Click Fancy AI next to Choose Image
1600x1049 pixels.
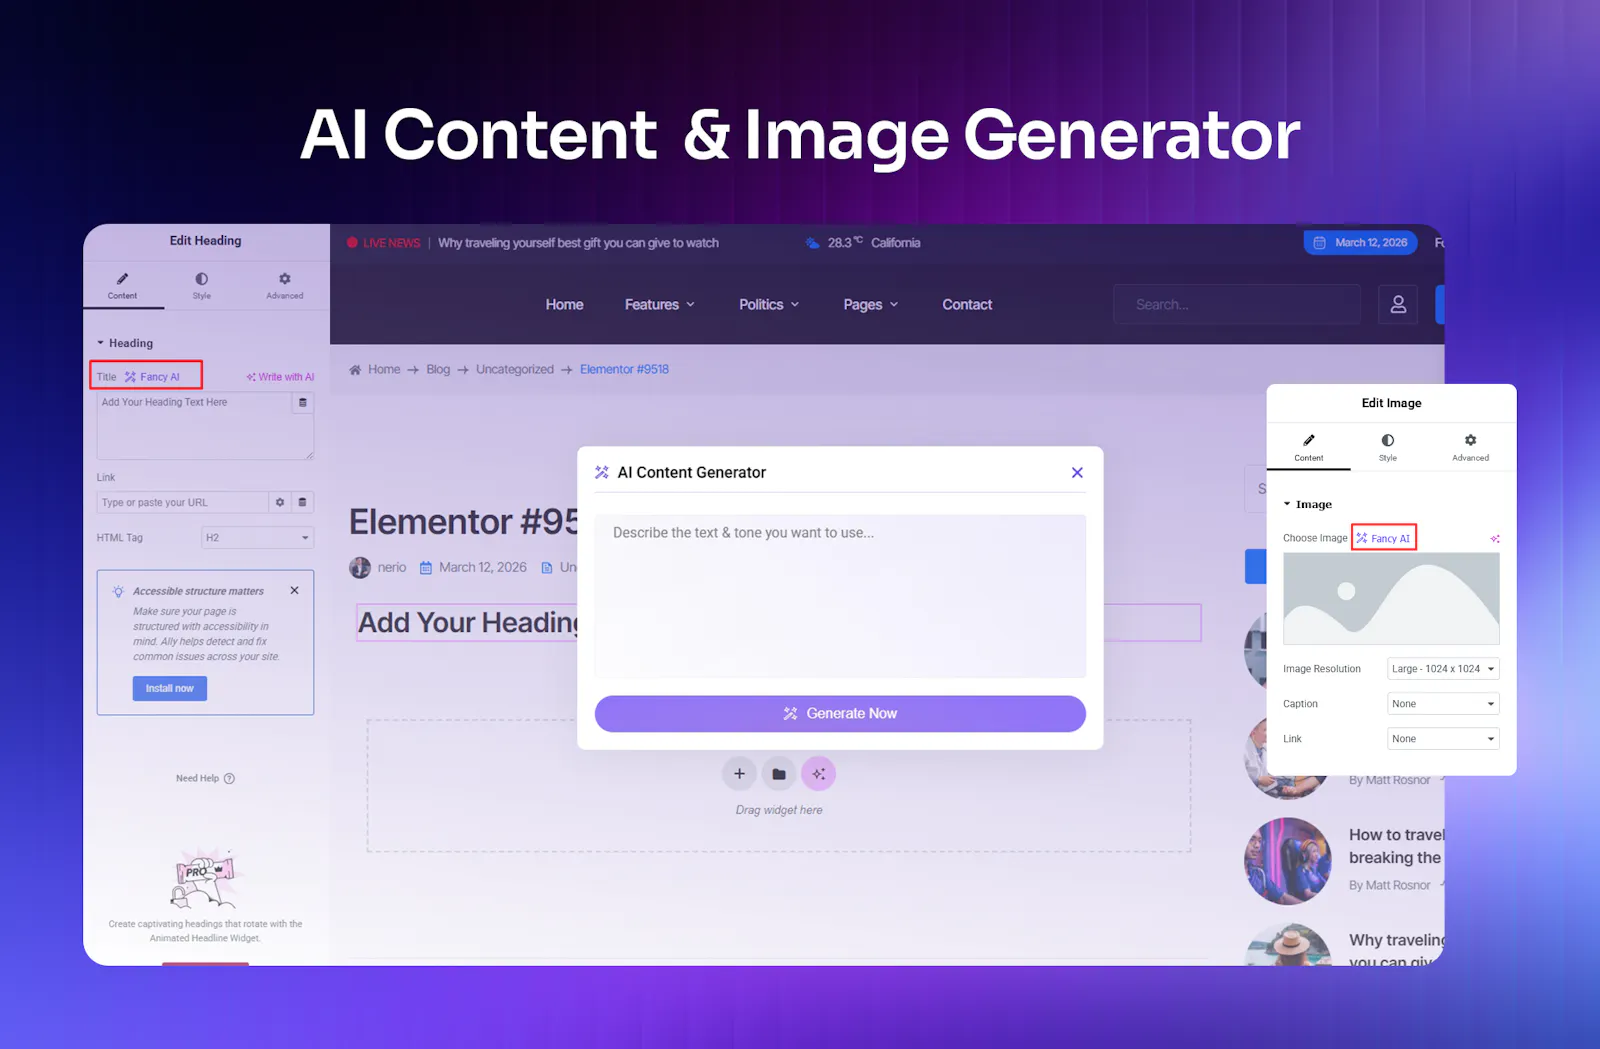point(1384,538)
